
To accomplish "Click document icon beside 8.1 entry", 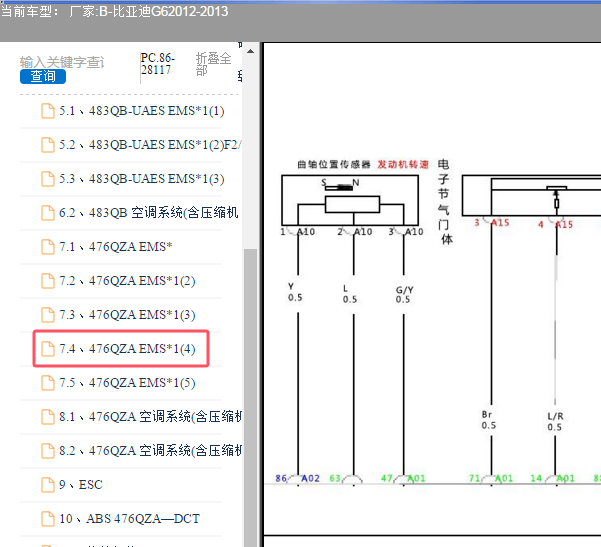I will 48,417.
